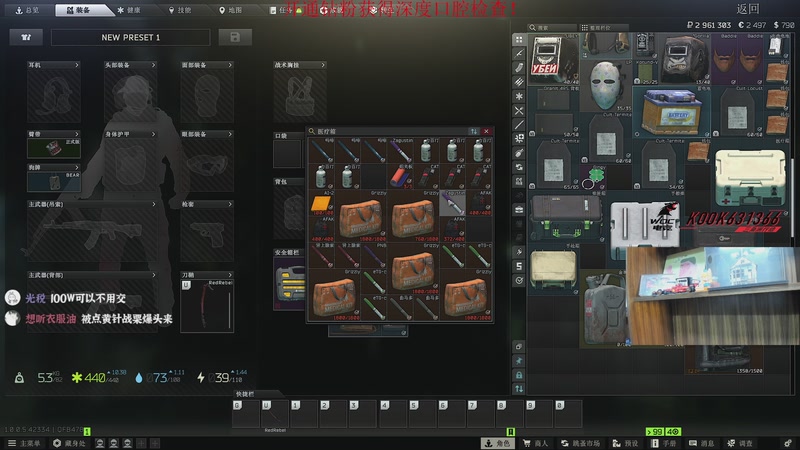
Task: Filter stash by diagonal line icon
Action: [x=519, y=124]
